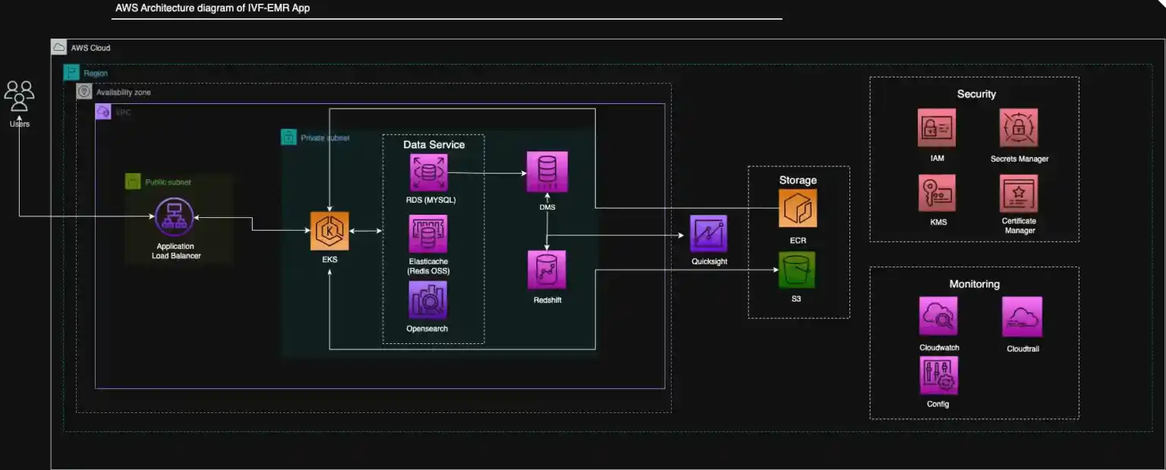Click the Region label text
Image resolution: width=1166 pixels, height=470 pixels.
[x=95, y=74]
